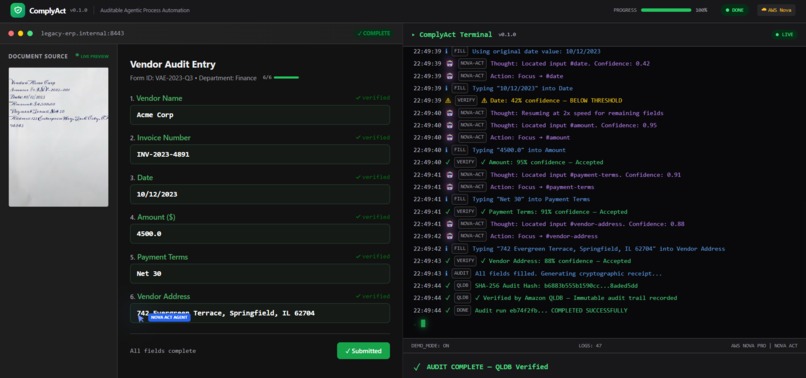Click DONE tag on 'Audit run eb74f2fb' row
Viewport: 806px width, 378px height.
[x=462, y=311]
